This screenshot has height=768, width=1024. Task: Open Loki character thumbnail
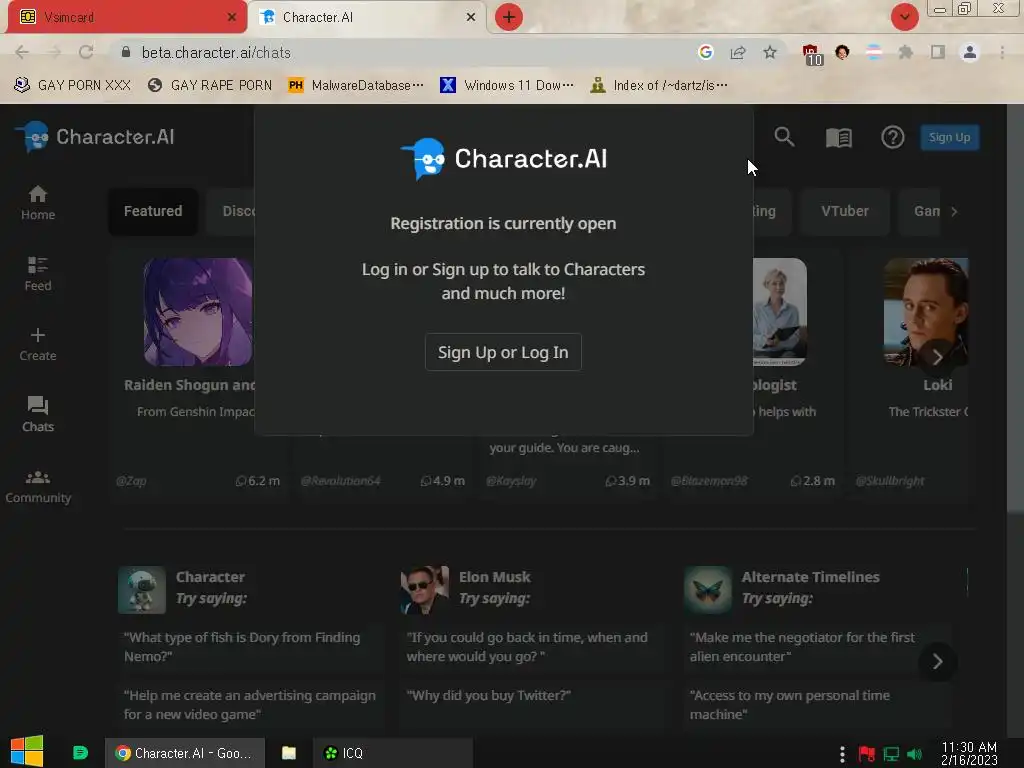tap(925, 312)
